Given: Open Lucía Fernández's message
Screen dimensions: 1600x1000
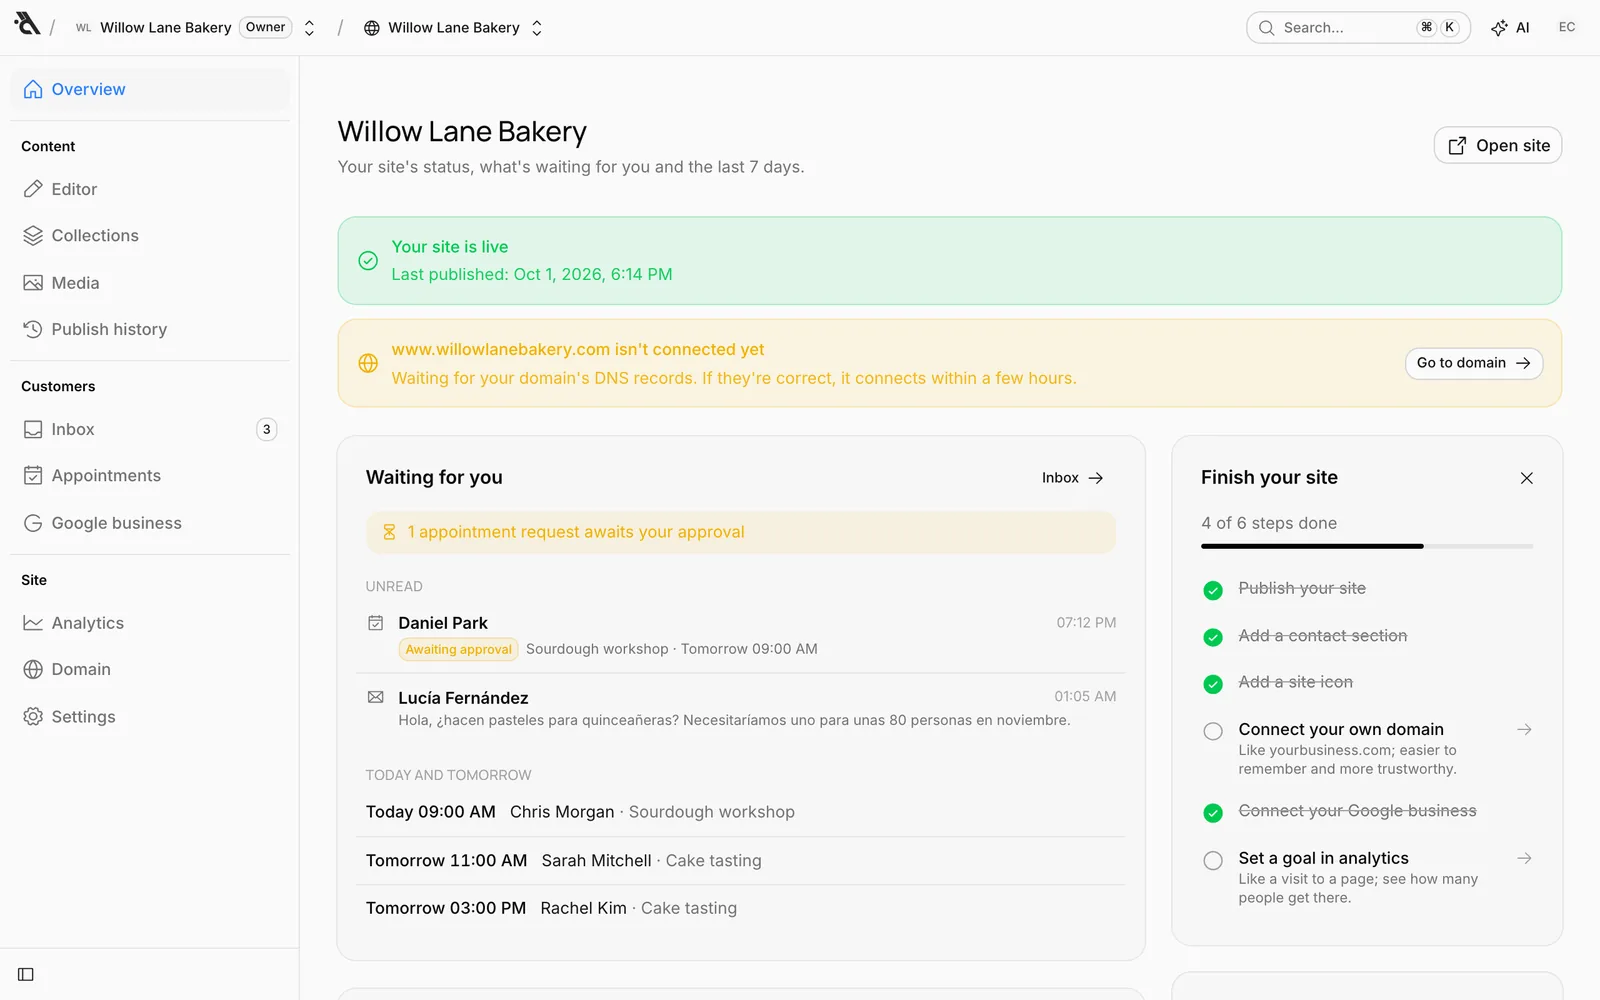Looking at the screenshot, I should tap(740, 708).
